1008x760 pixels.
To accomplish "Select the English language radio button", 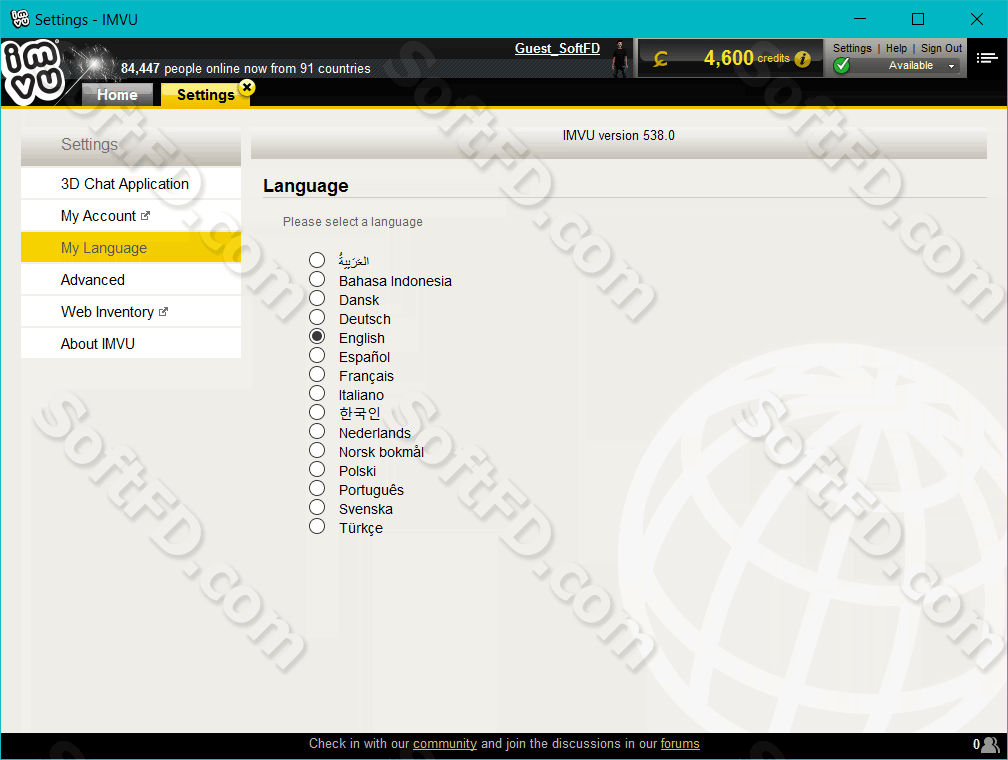I will 317,336.
